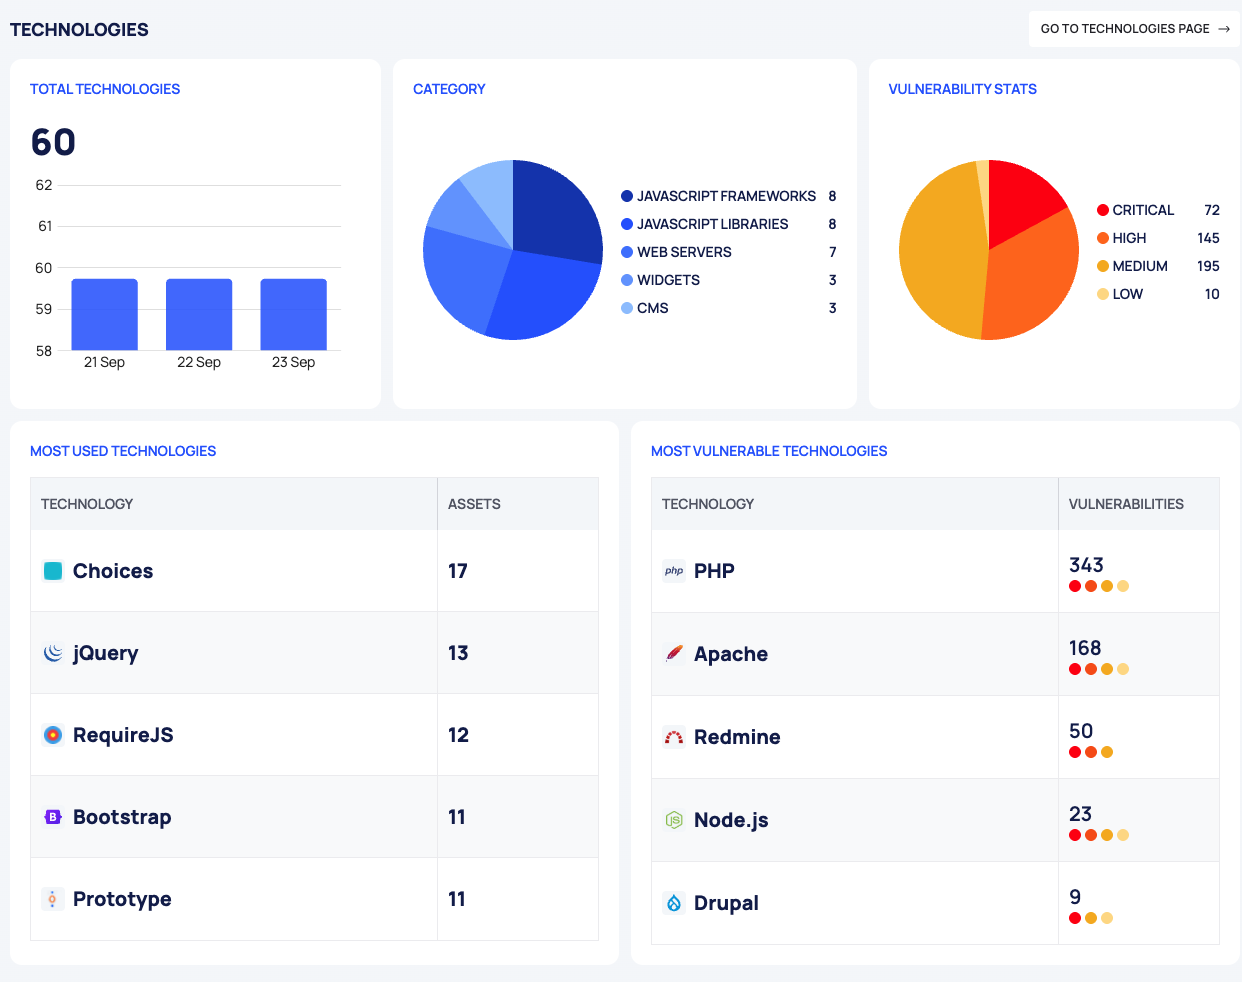Image resolution: width=1242 pixels, height=982 pixels.
Task: Click the RequireJS assets count 12
Action: coord(458,735)
